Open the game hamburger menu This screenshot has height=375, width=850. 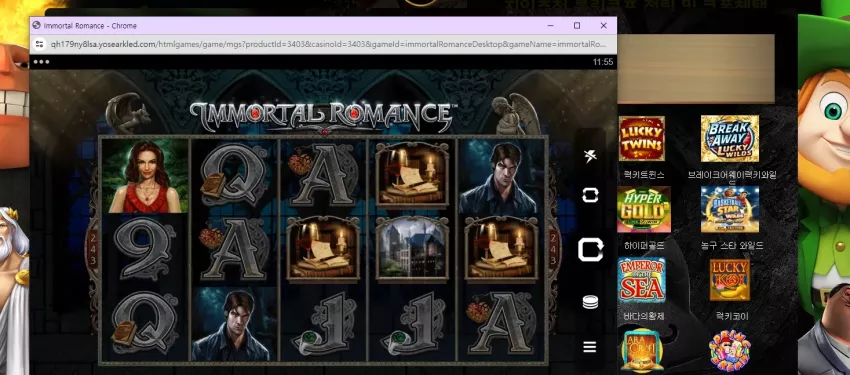[590, 347]
